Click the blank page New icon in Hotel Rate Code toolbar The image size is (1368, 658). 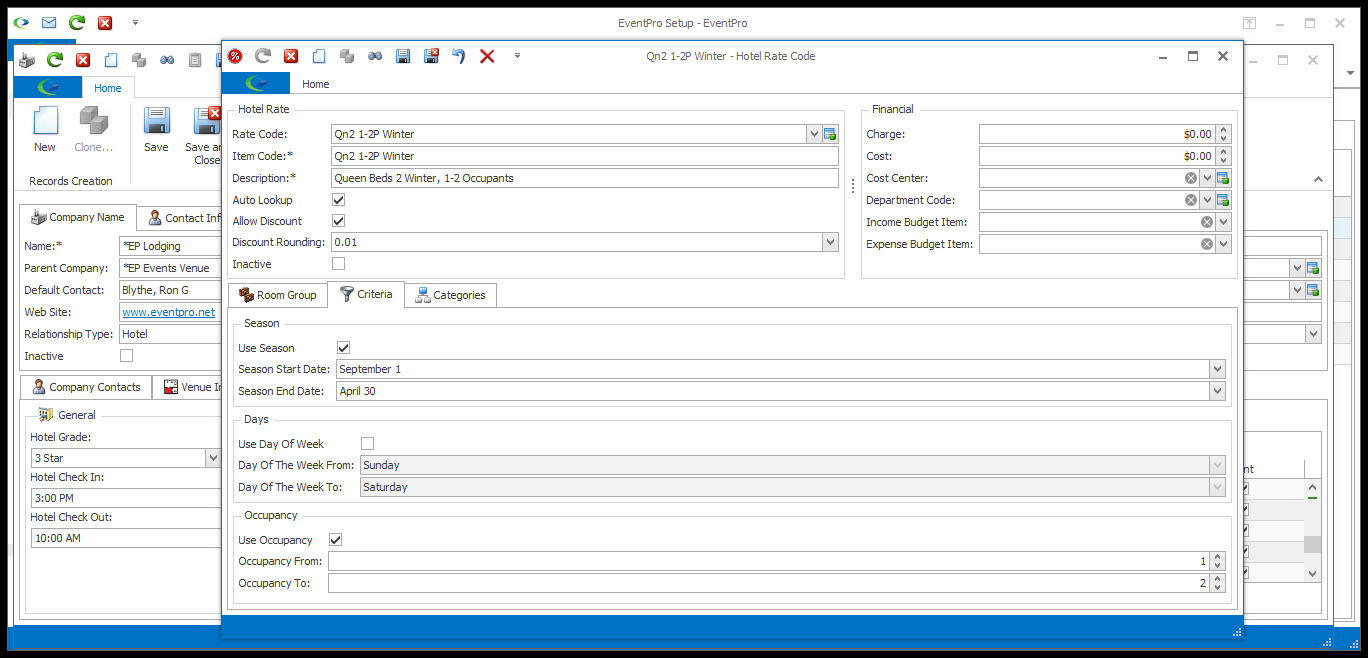319,57
